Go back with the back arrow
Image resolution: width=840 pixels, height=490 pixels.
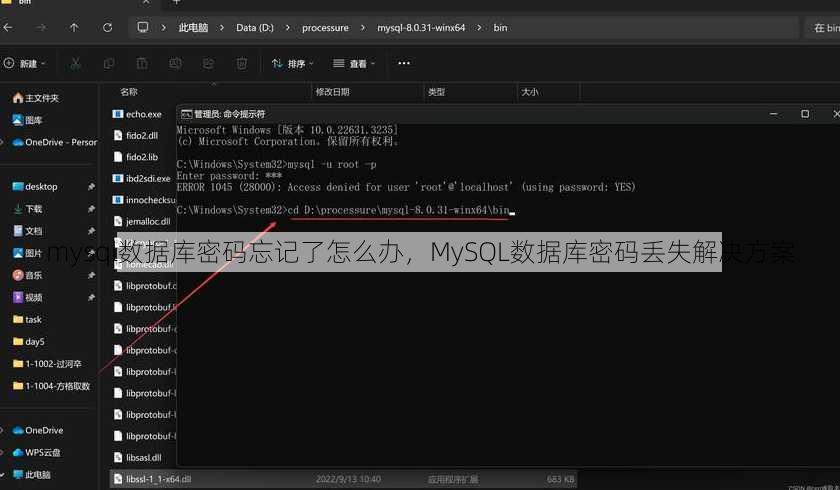click(8, 27)
